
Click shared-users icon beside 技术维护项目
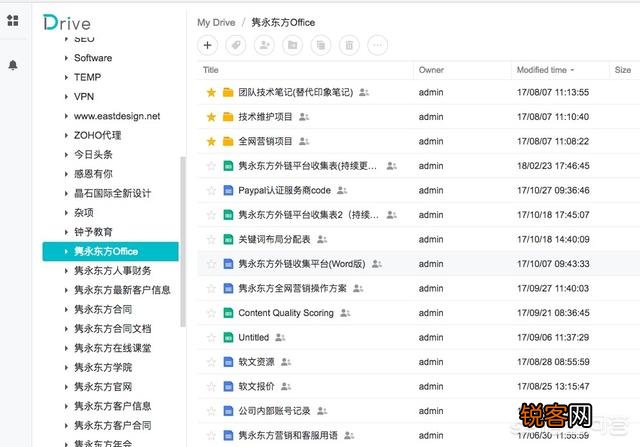304,117
